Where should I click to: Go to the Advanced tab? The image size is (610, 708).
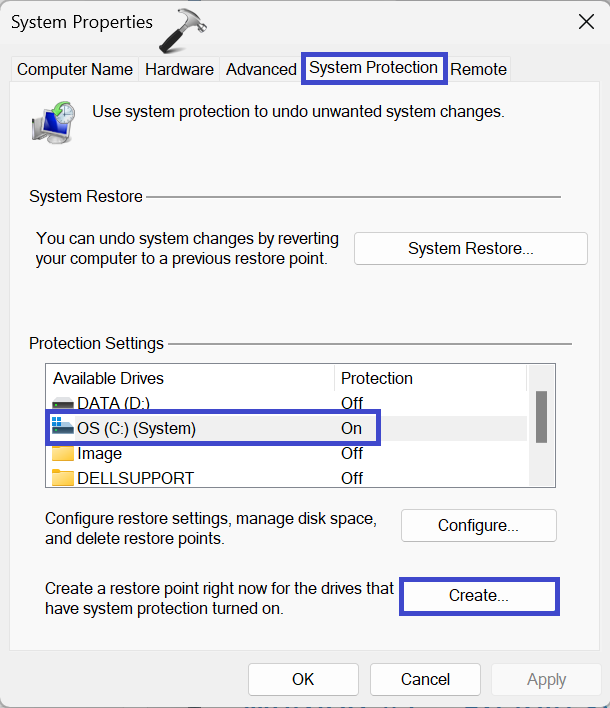tap(261, 69)
